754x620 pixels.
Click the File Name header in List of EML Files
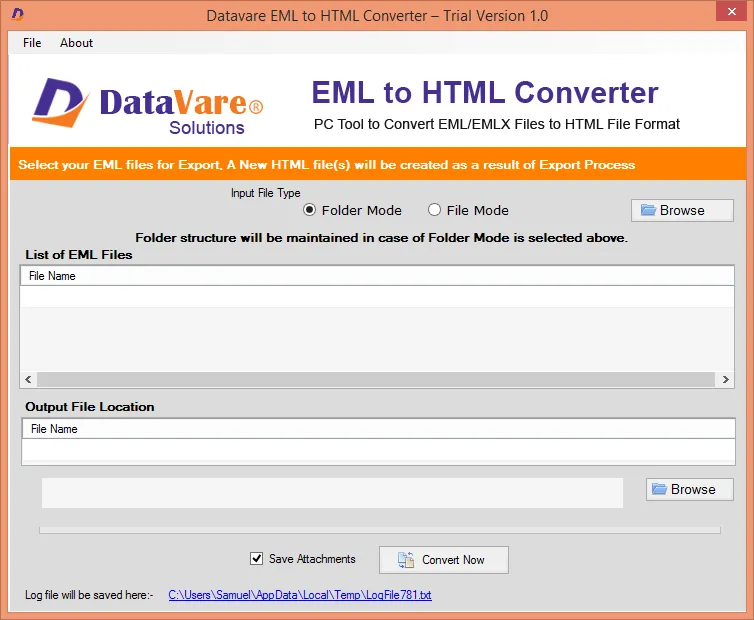[x=377, y=276]
